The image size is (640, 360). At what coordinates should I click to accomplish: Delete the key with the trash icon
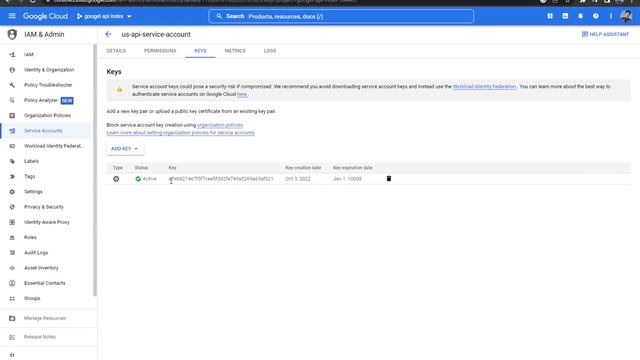click(x=389, y=178)
